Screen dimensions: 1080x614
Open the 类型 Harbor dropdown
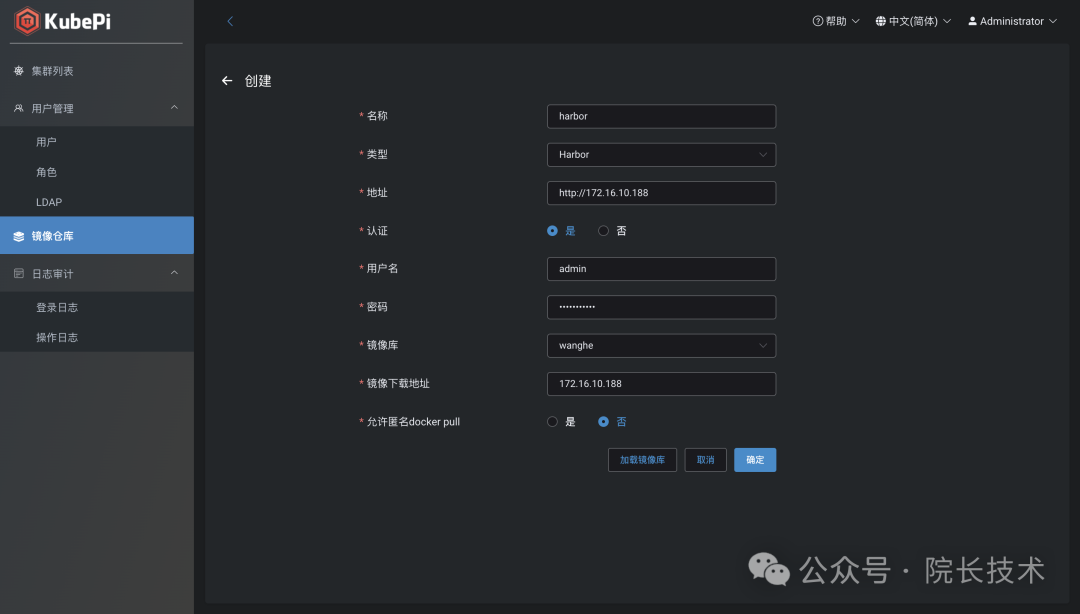(x=661, y=155)
